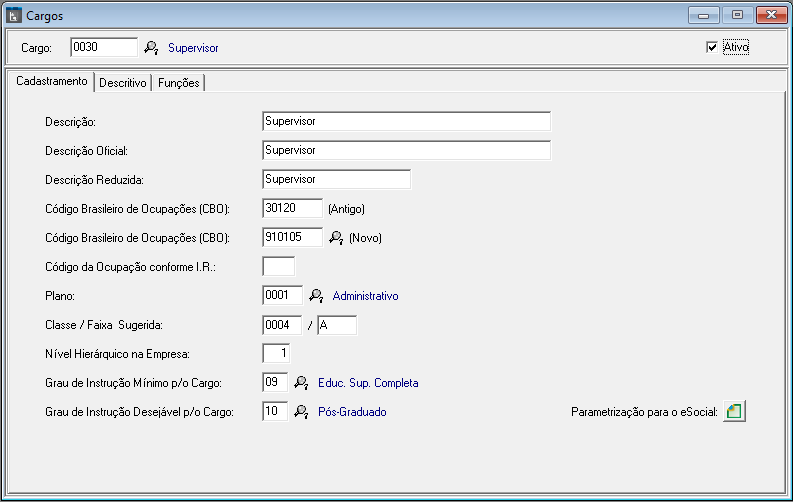Minimize the Cargos window
The width and height of the screenshot is (793, 502).
click(703, 15)
